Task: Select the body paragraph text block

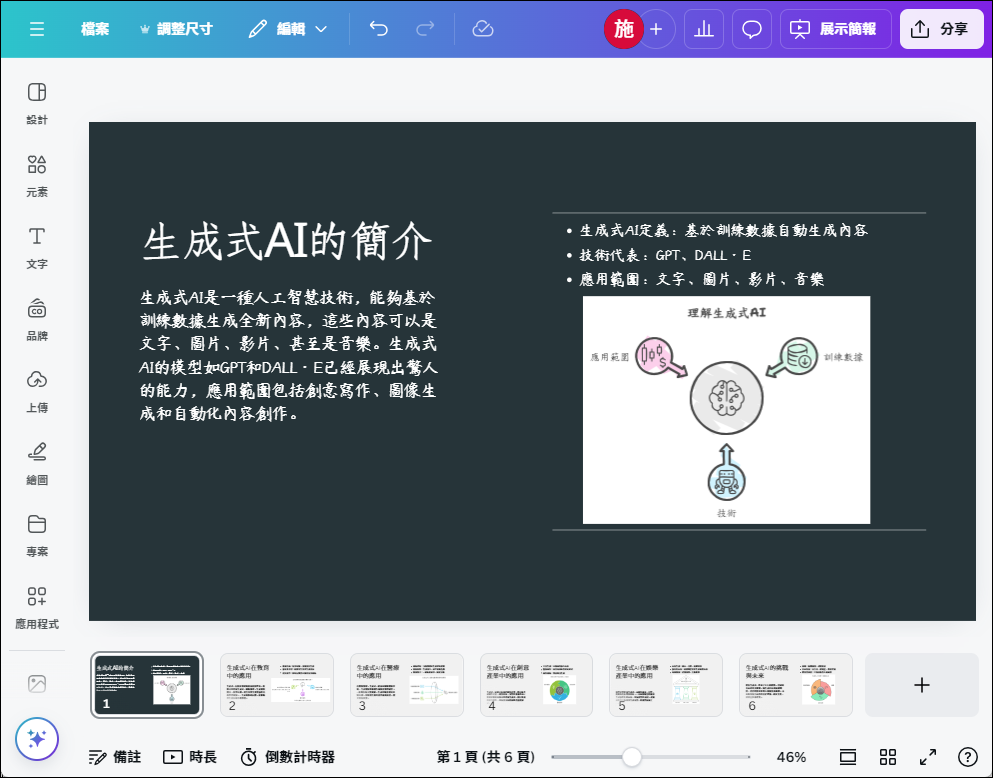Action: pyautogui.click(x=288, y=356)
